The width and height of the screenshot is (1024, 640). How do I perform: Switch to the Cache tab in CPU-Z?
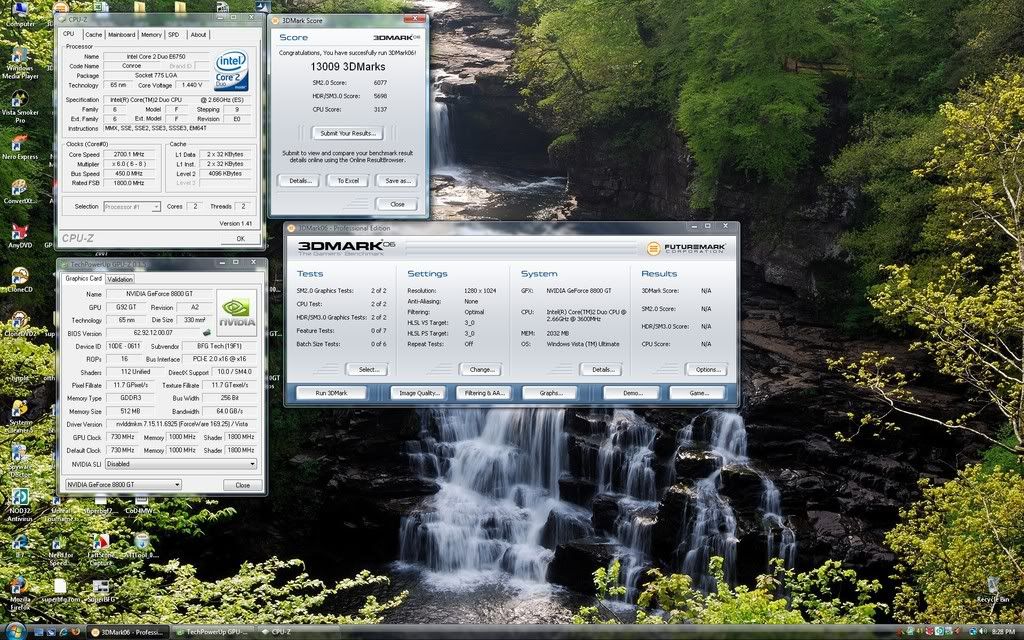click(x=93, y=35)
